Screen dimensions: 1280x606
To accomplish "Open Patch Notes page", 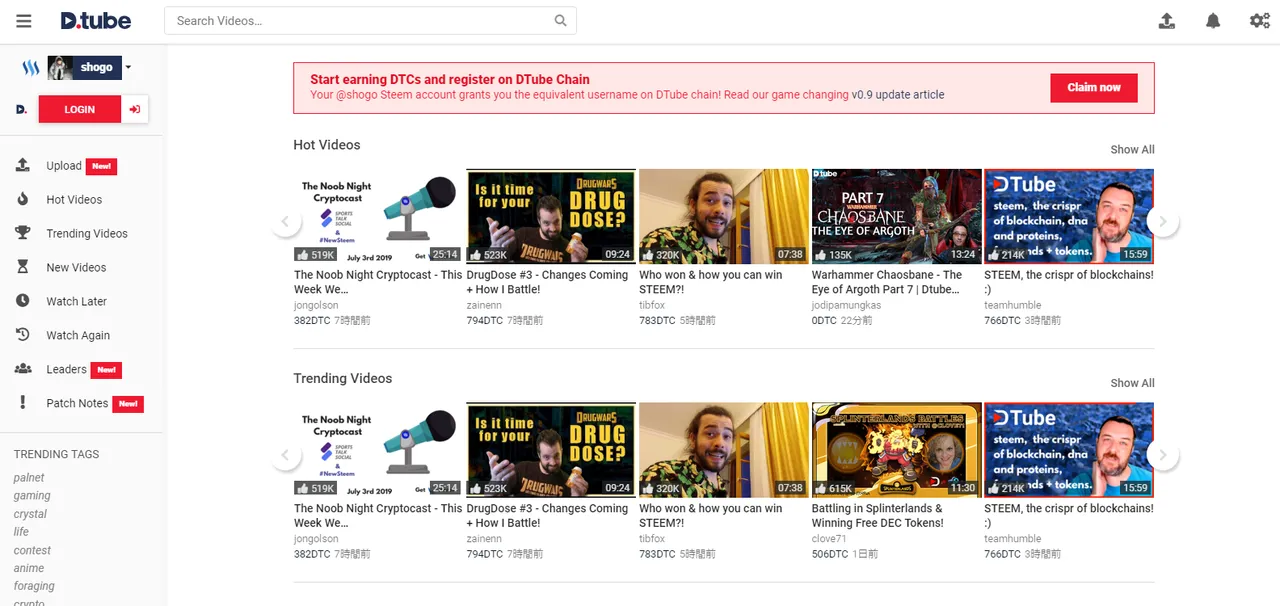I will pyautogui.click(x=77, y=404).
